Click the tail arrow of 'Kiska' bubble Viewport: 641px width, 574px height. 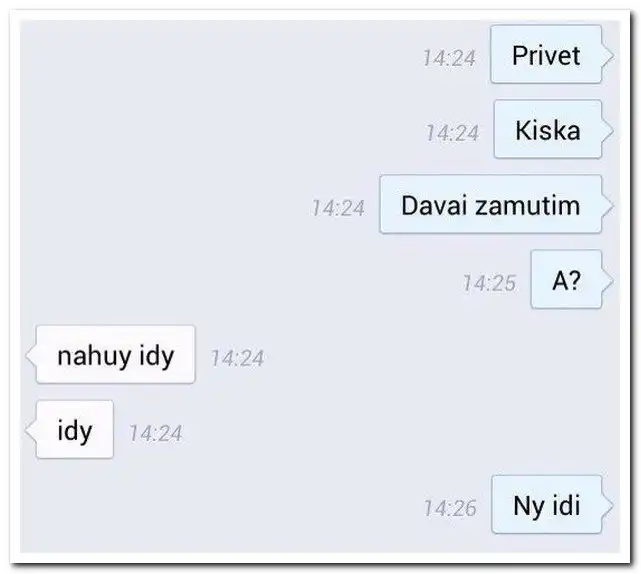tap(607, 130)
